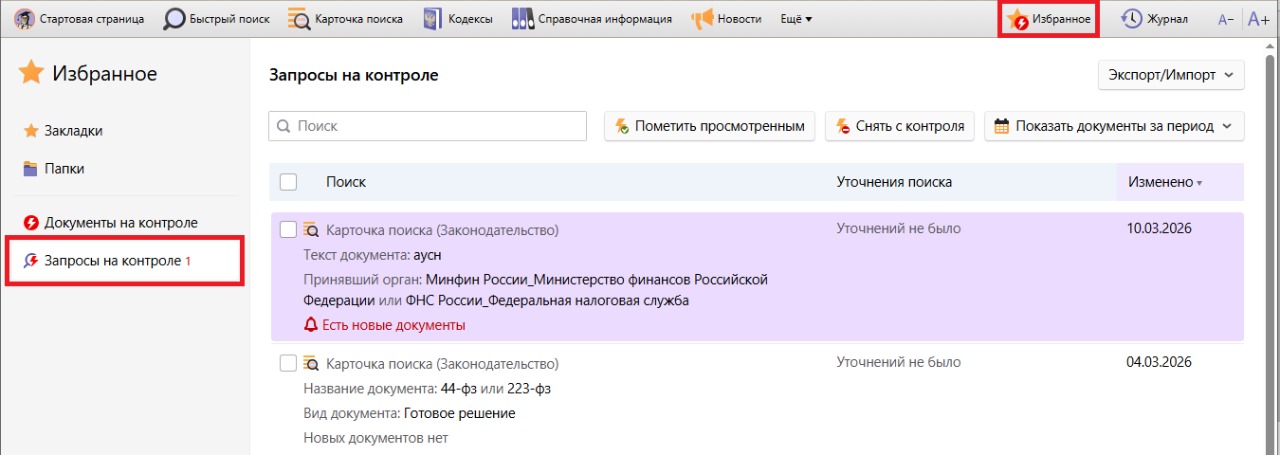Expand the Ещё menu in the toolbar
1280x455 pixels.
point(796,19)
